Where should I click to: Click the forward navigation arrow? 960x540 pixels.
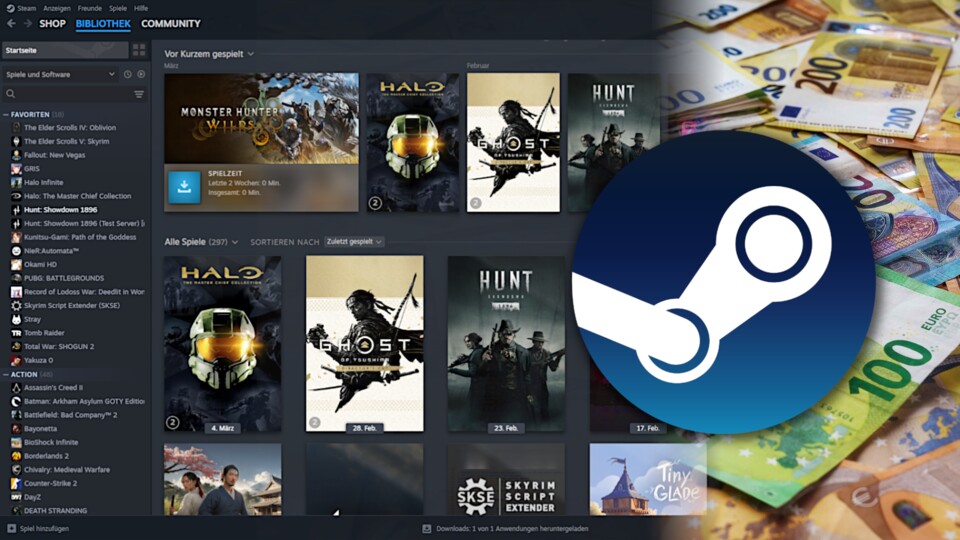(28, 23)
